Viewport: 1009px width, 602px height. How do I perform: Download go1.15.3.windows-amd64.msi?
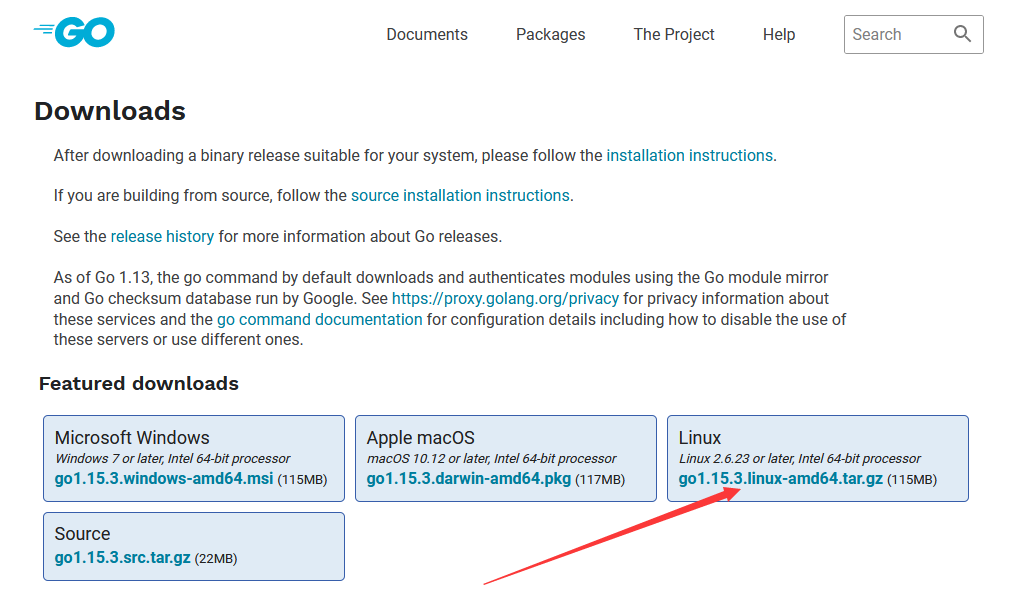(x=164, y=479)
